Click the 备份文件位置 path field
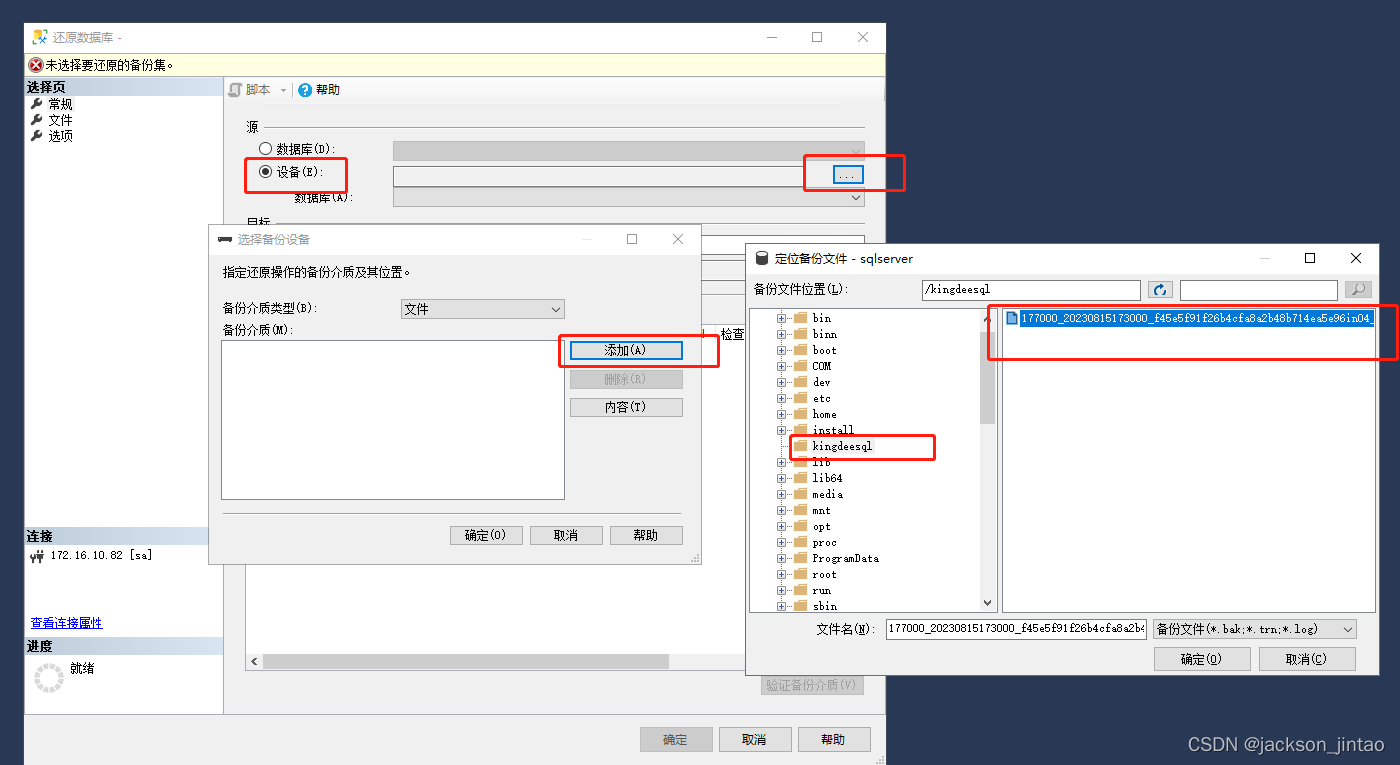1400x765 pixels. (x=1031, y=290)
